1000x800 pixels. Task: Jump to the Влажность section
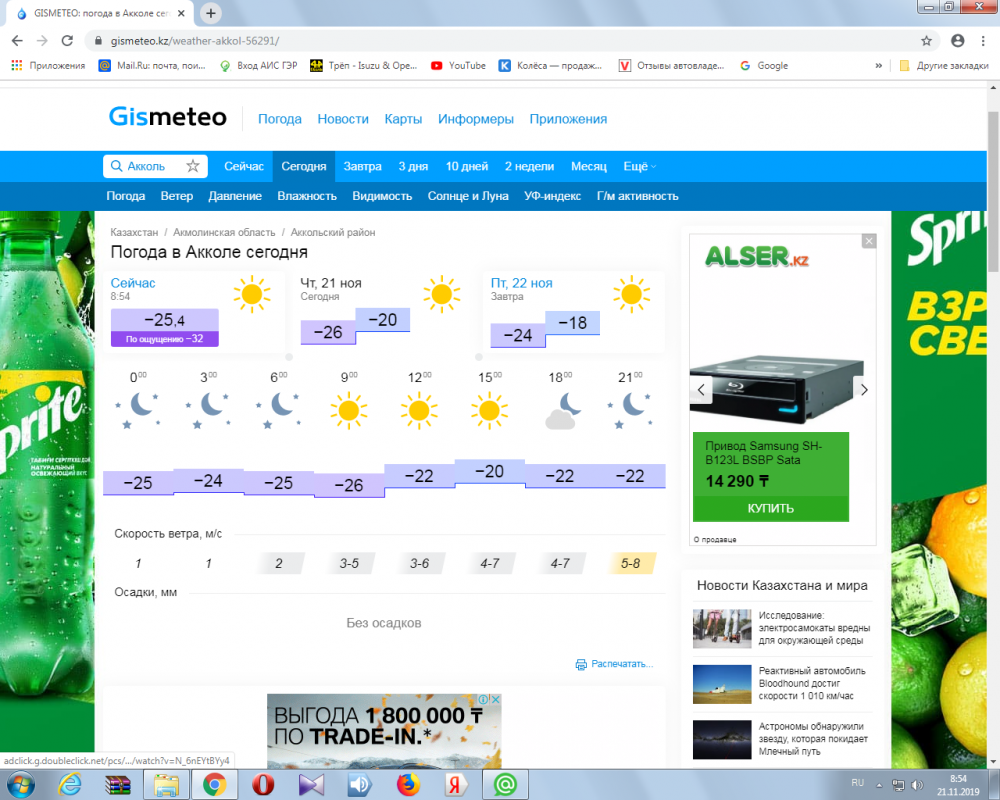point(307,196)
